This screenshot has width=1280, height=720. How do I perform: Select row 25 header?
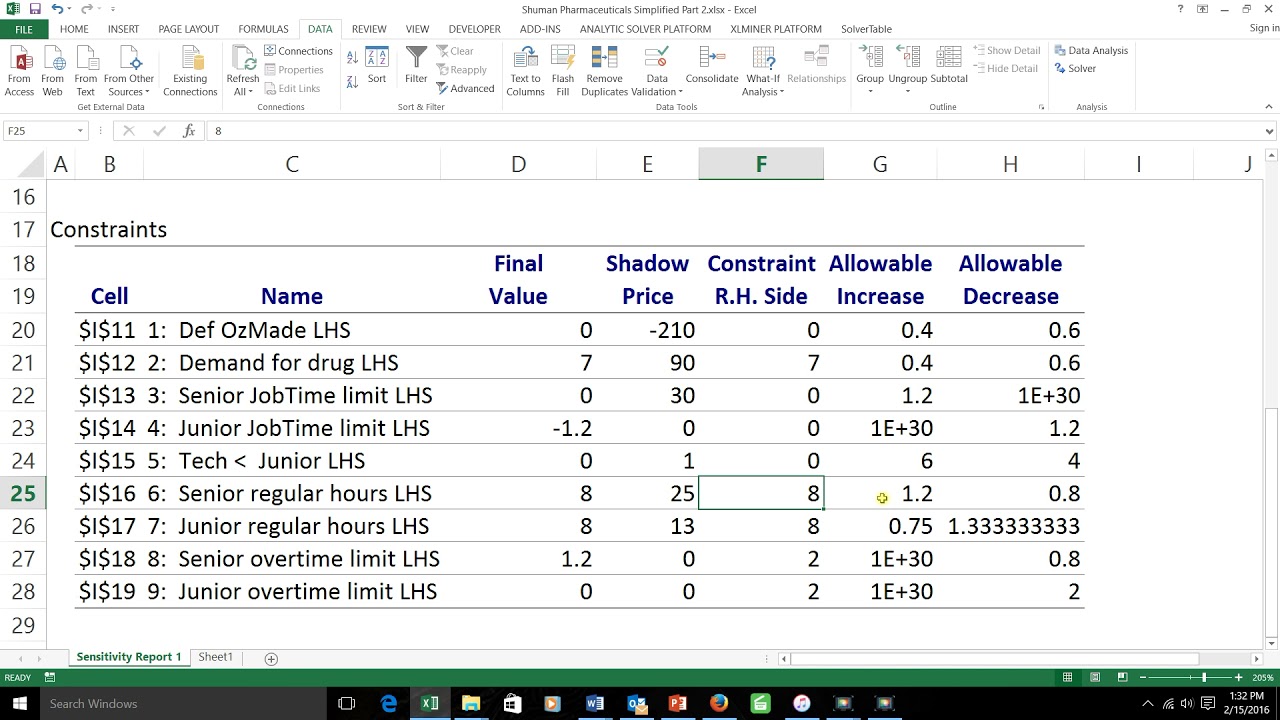pyautogui.click(x=23, y=493)
